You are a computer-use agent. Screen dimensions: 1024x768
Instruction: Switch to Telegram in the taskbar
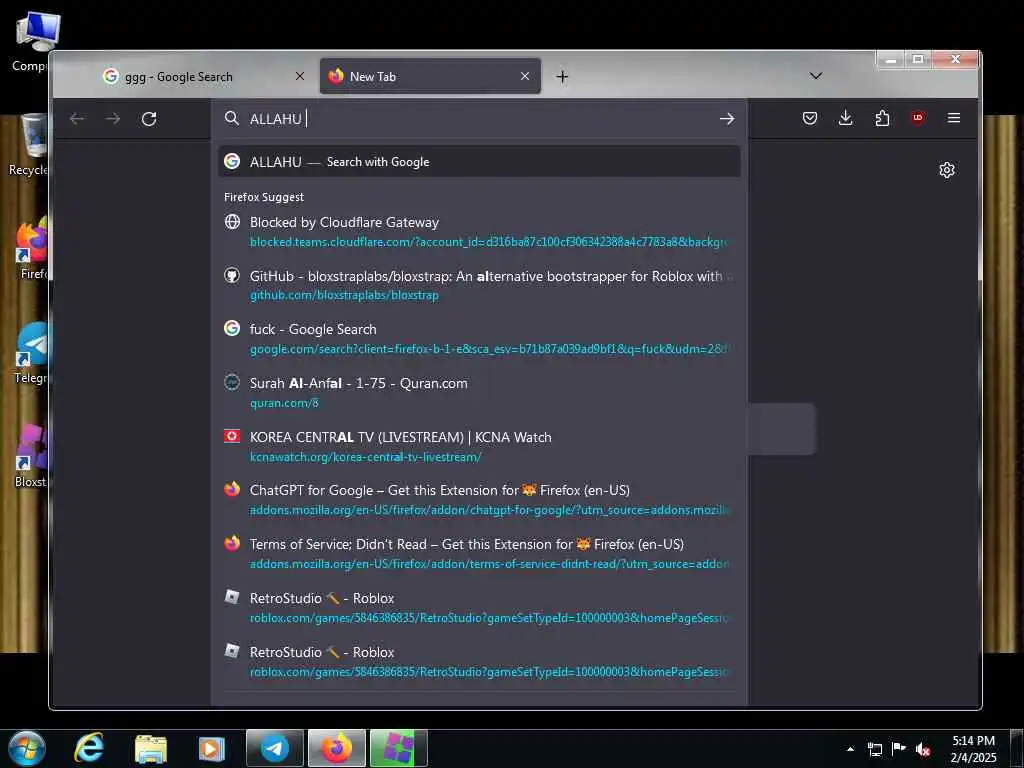pyautogui.click(x=275, y=748)
